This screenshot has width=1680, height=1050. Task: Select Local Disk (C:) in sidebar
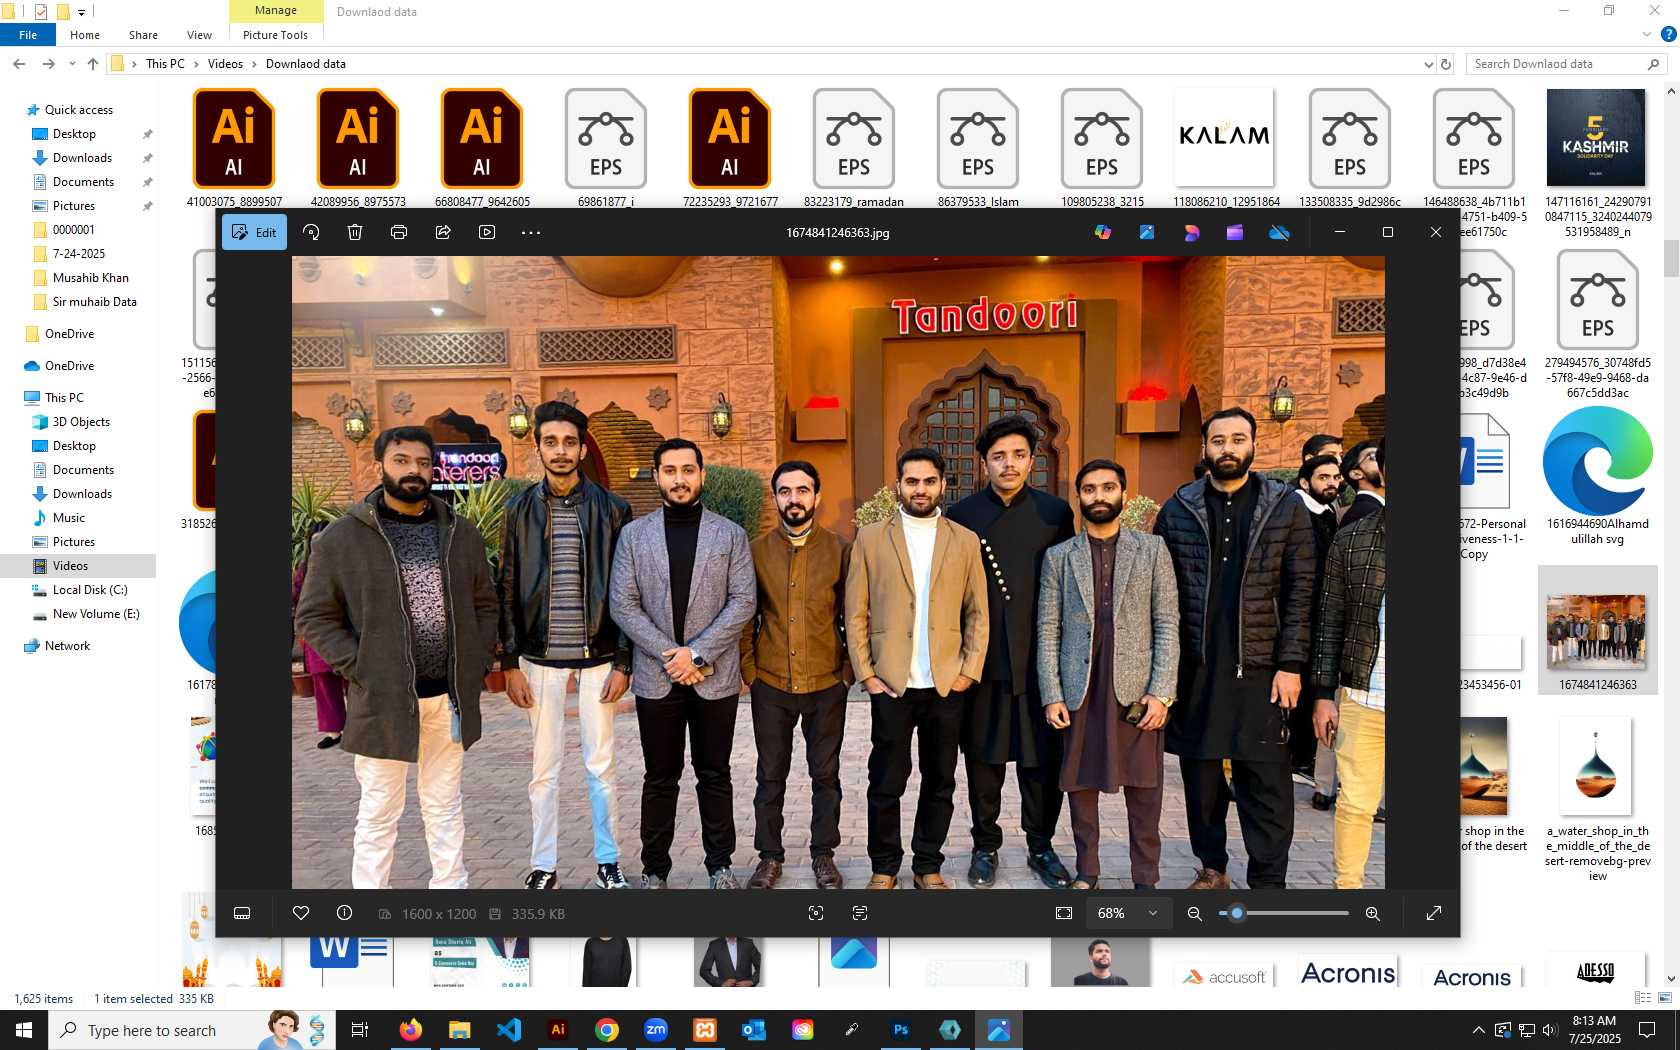[x=90, y=590]
